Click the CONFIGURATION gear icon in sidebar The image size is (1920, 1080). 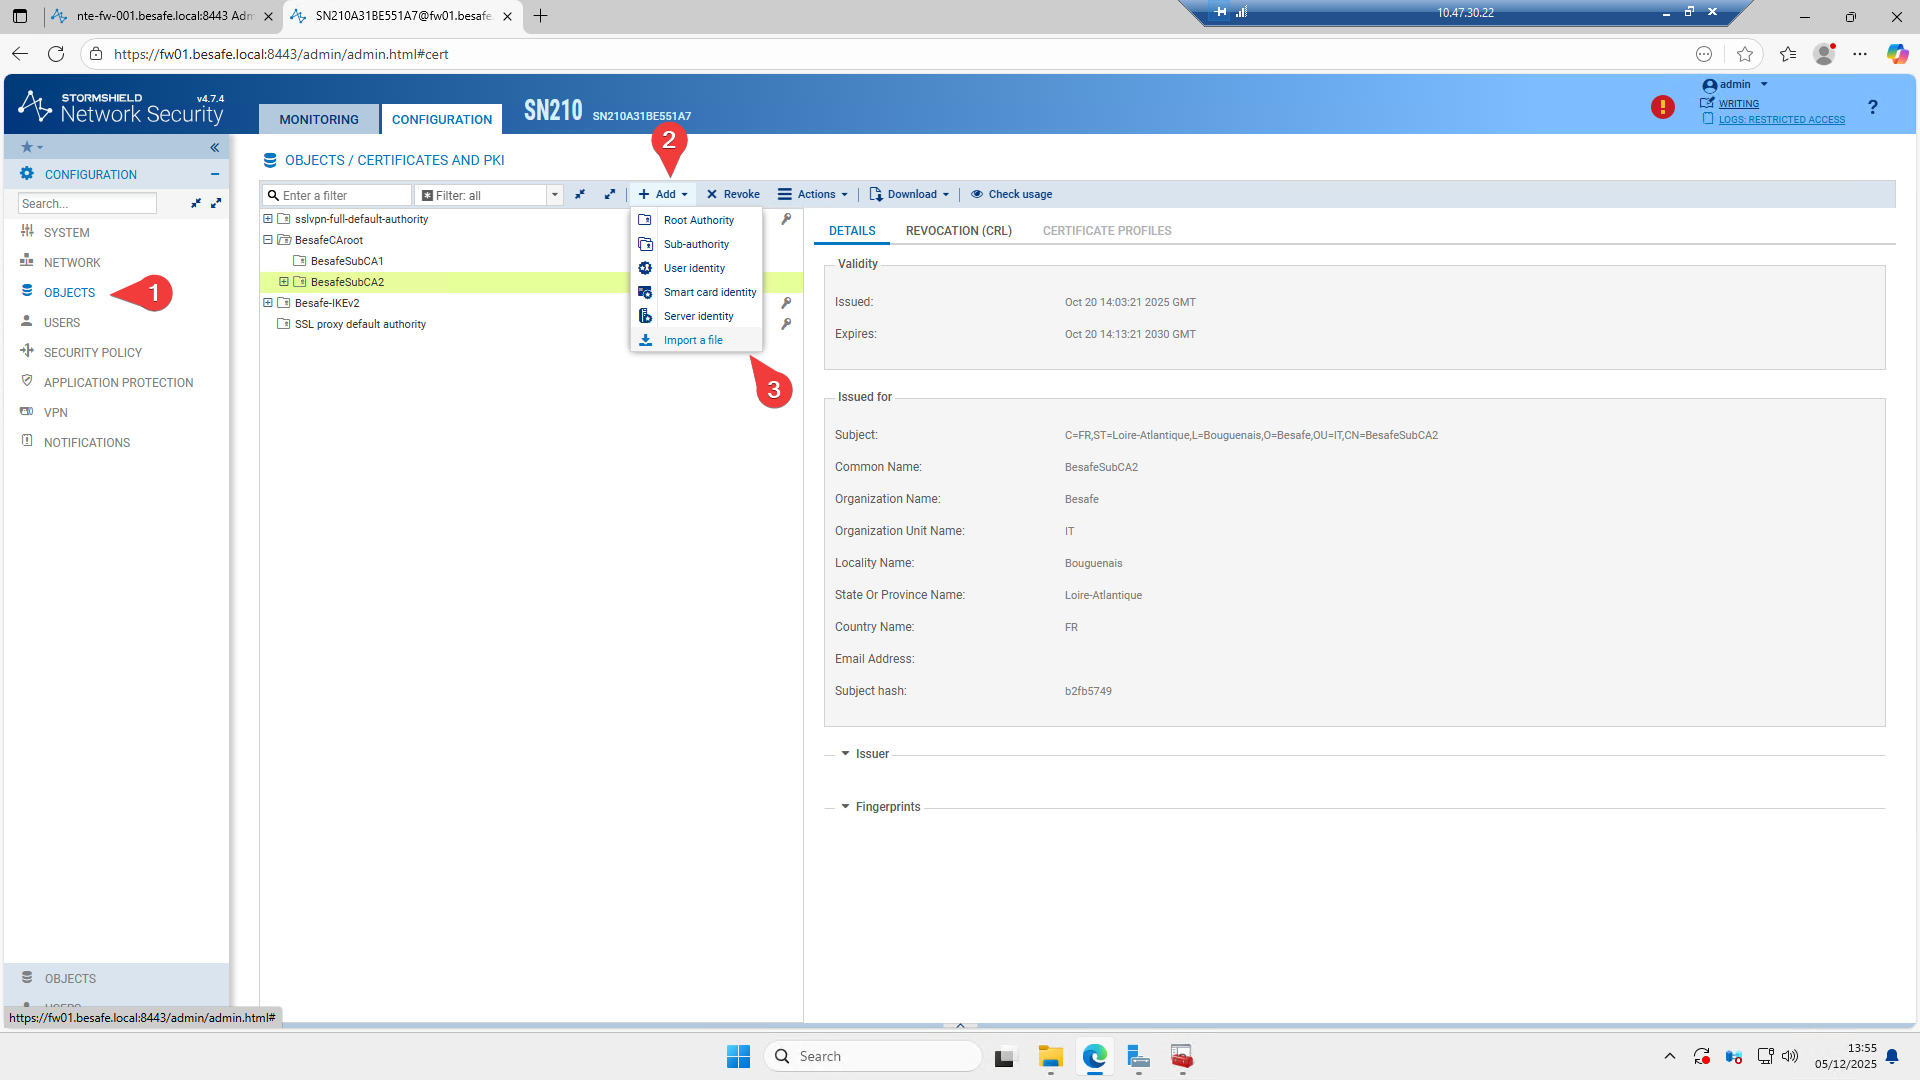[x=27, y=174]
